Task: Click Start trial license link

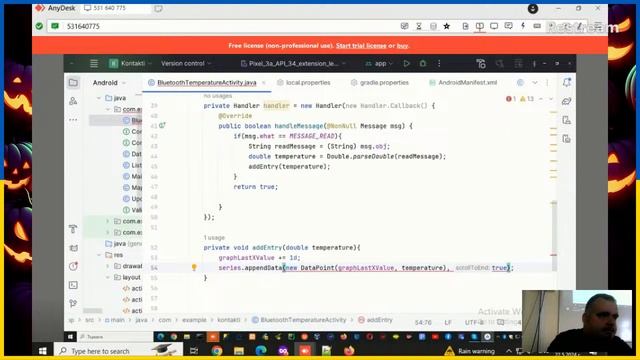Action: click(361, 46)
